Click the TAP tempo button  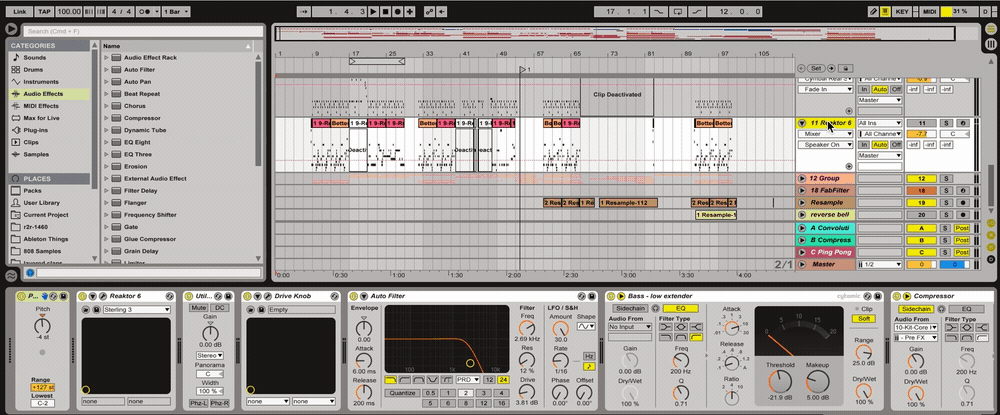[44, 11]
